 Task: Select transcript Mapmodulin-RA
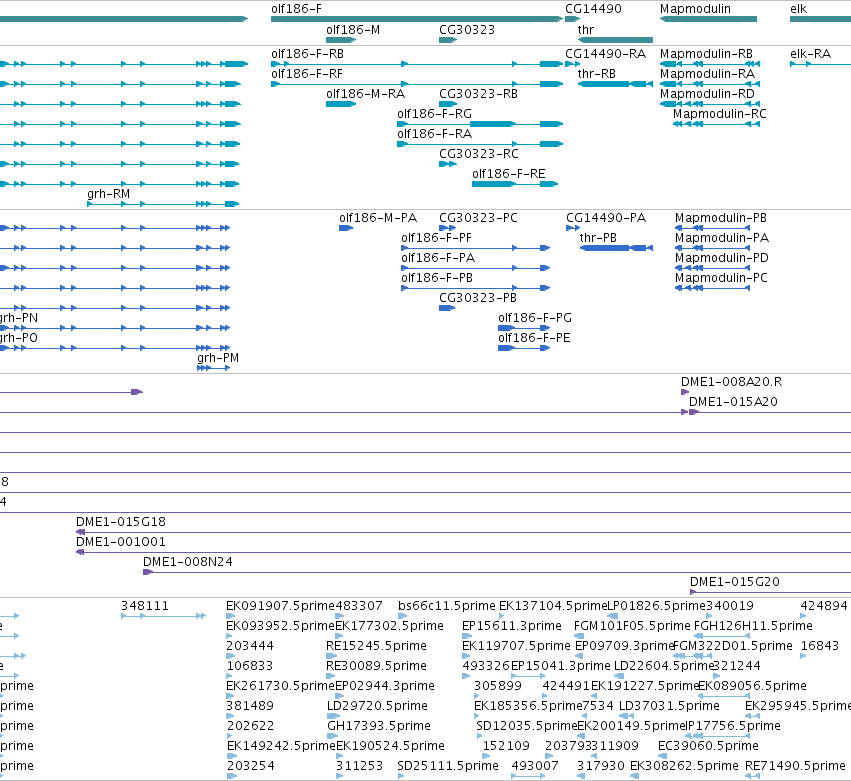click(710, 84)
